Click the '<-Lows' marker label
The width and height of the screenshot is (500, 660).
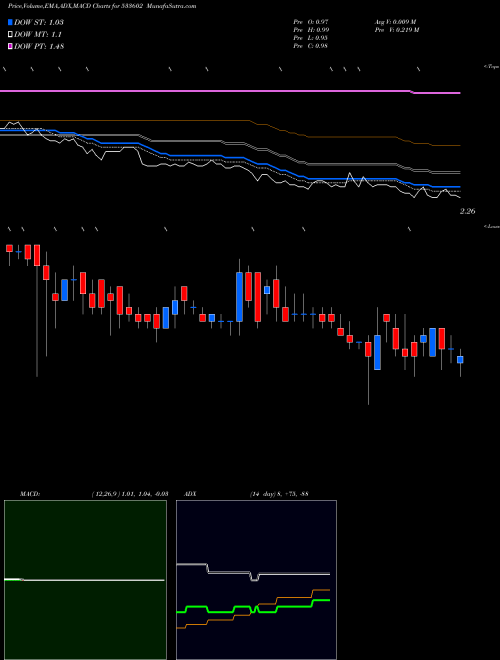click(492, 226)
